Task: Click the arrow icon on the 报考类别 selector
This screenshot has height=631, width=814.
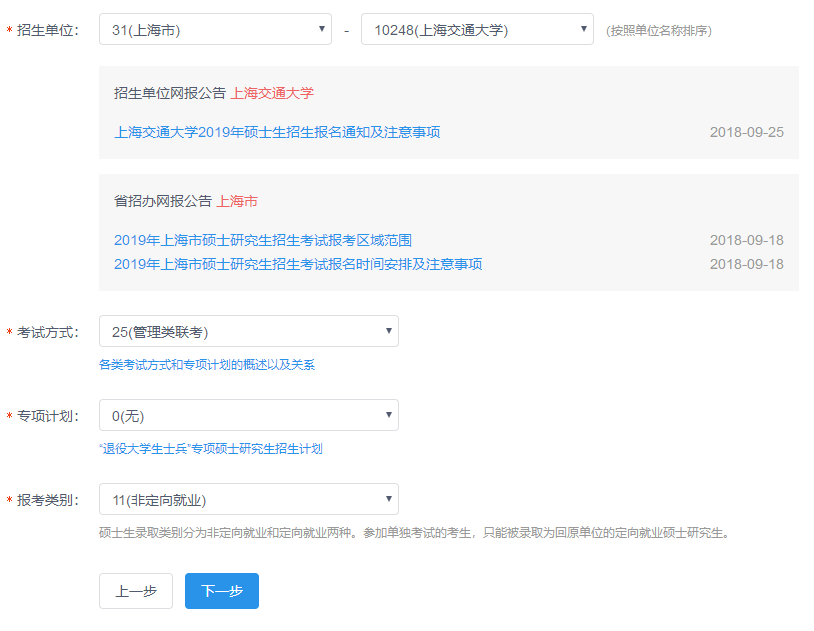Action: point(388,499)
